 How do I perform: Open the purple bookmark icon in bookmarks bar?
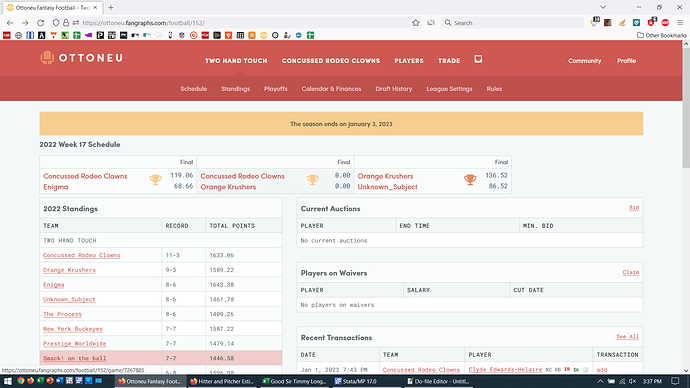pyautogui.click(x=88, y=35)
